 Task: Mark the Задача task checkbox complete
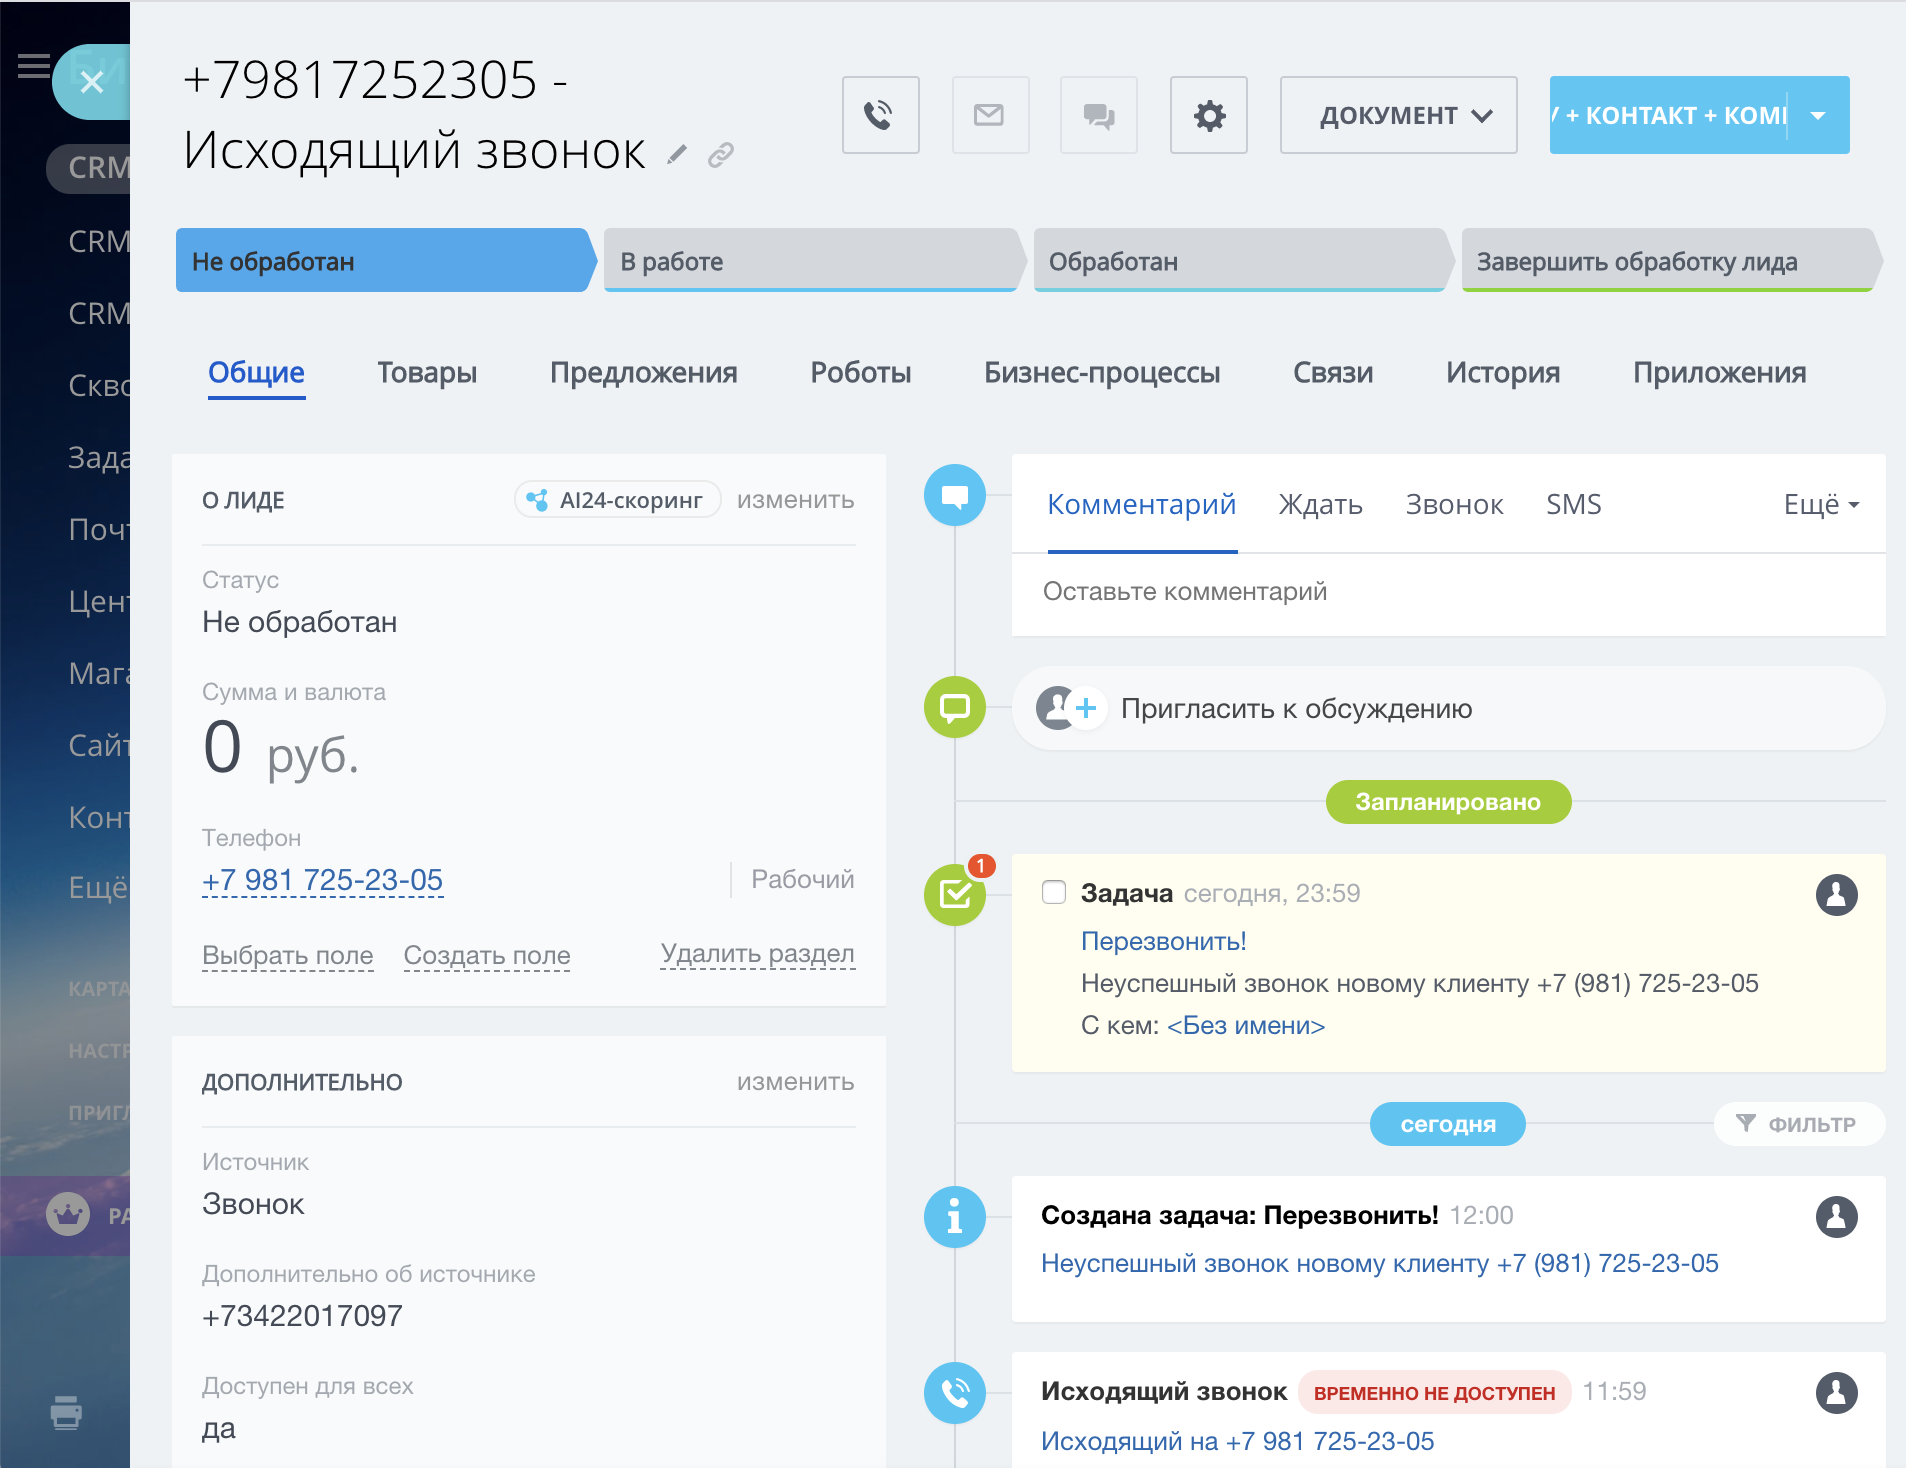1054,892
